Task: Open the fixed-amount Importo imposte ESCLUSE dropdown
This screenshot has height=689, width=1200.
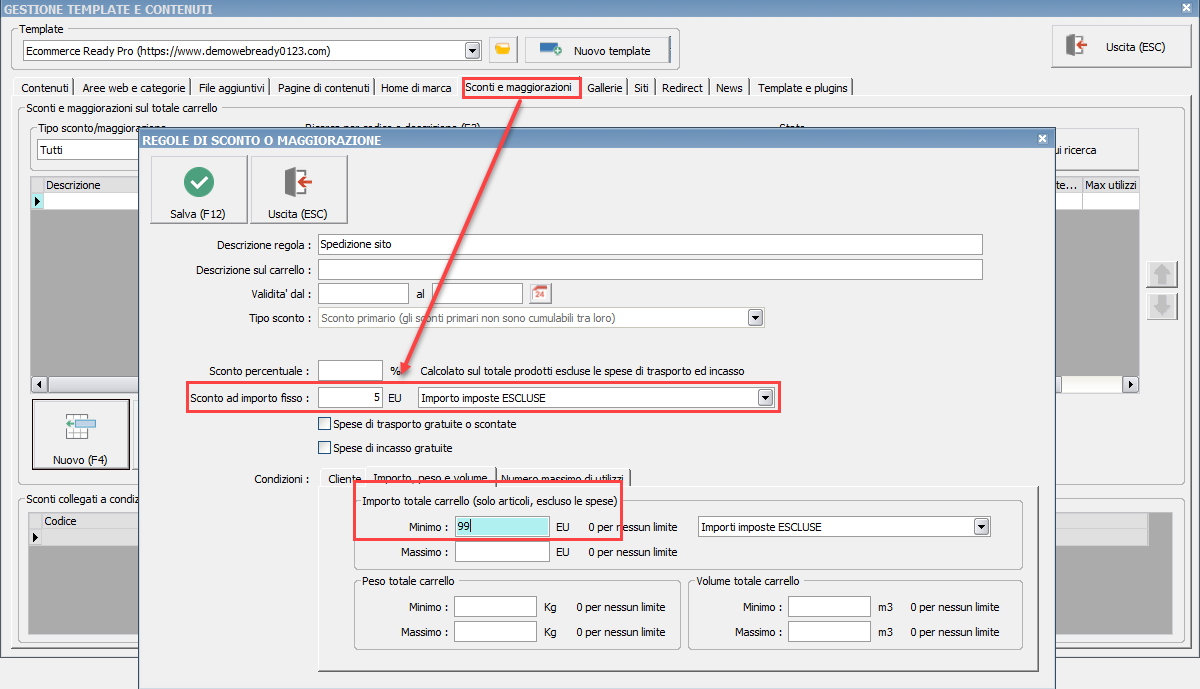Action: (x=766, y=398)
